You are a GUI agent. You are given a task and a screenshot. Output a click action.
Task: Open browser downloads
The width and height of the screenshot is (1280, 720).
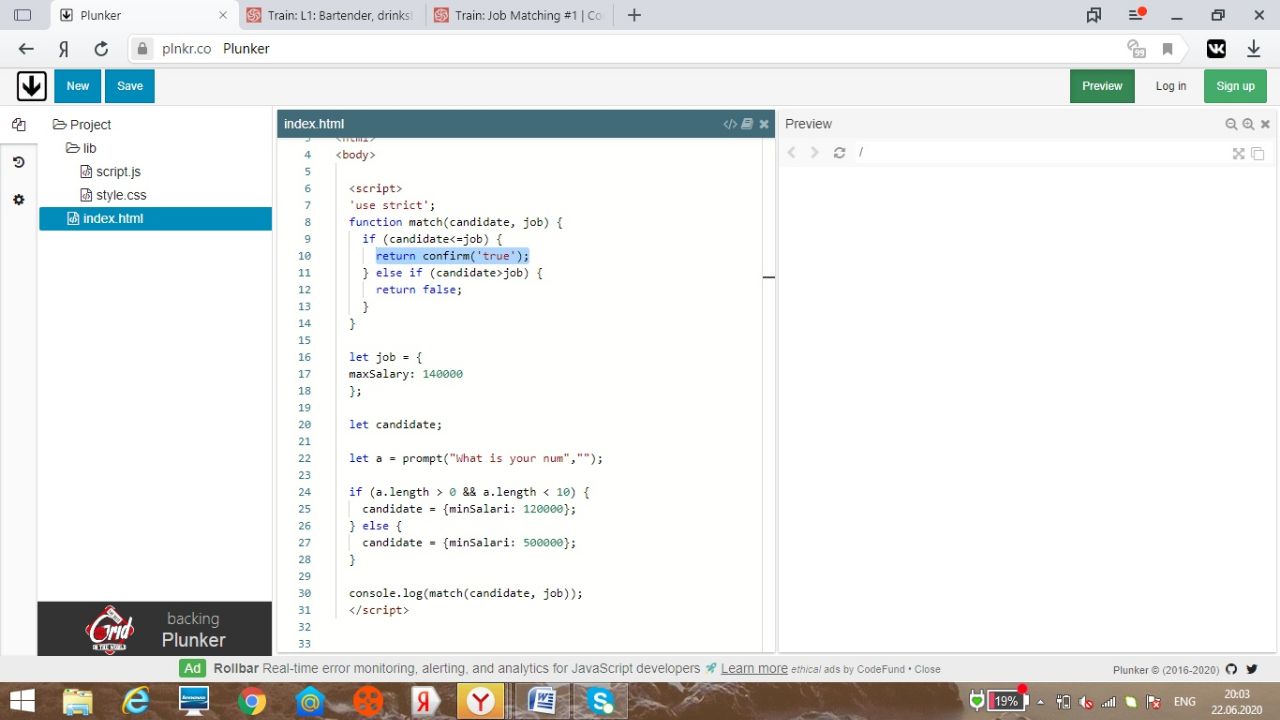coord(1253,48)
